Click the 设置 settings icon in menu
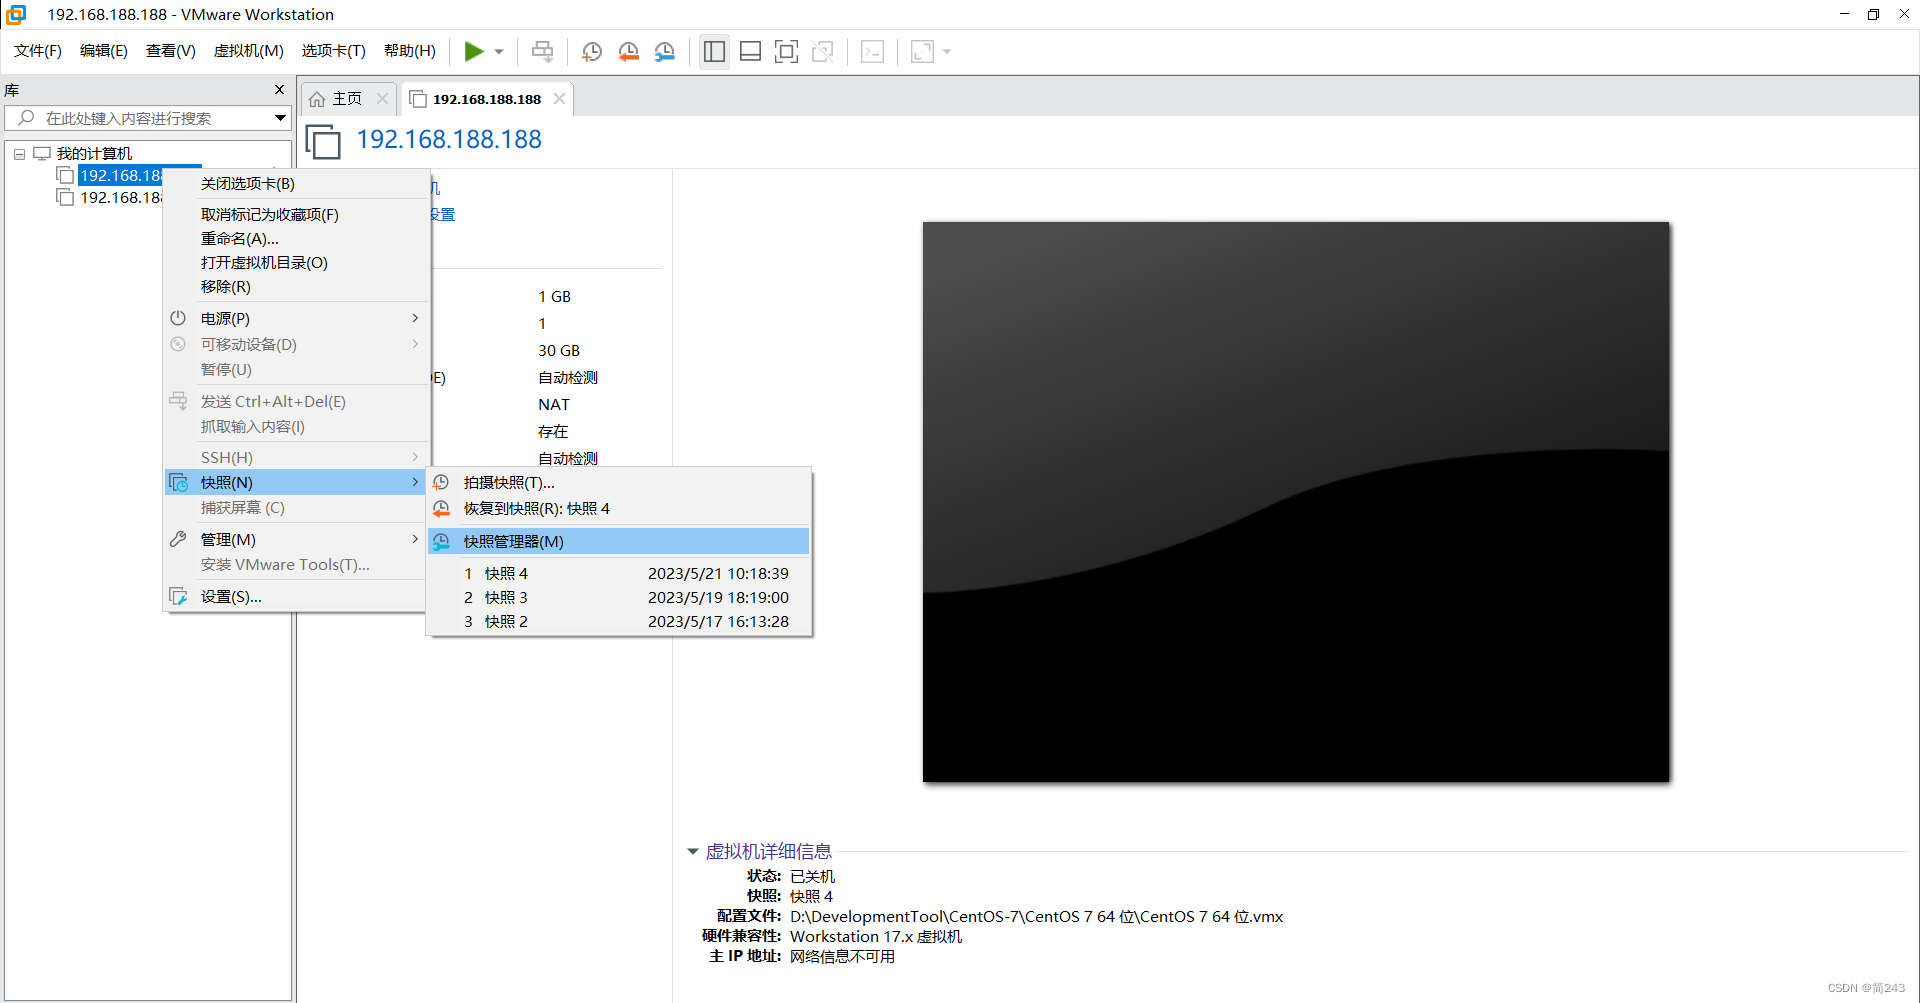 [x=178, y=597]
